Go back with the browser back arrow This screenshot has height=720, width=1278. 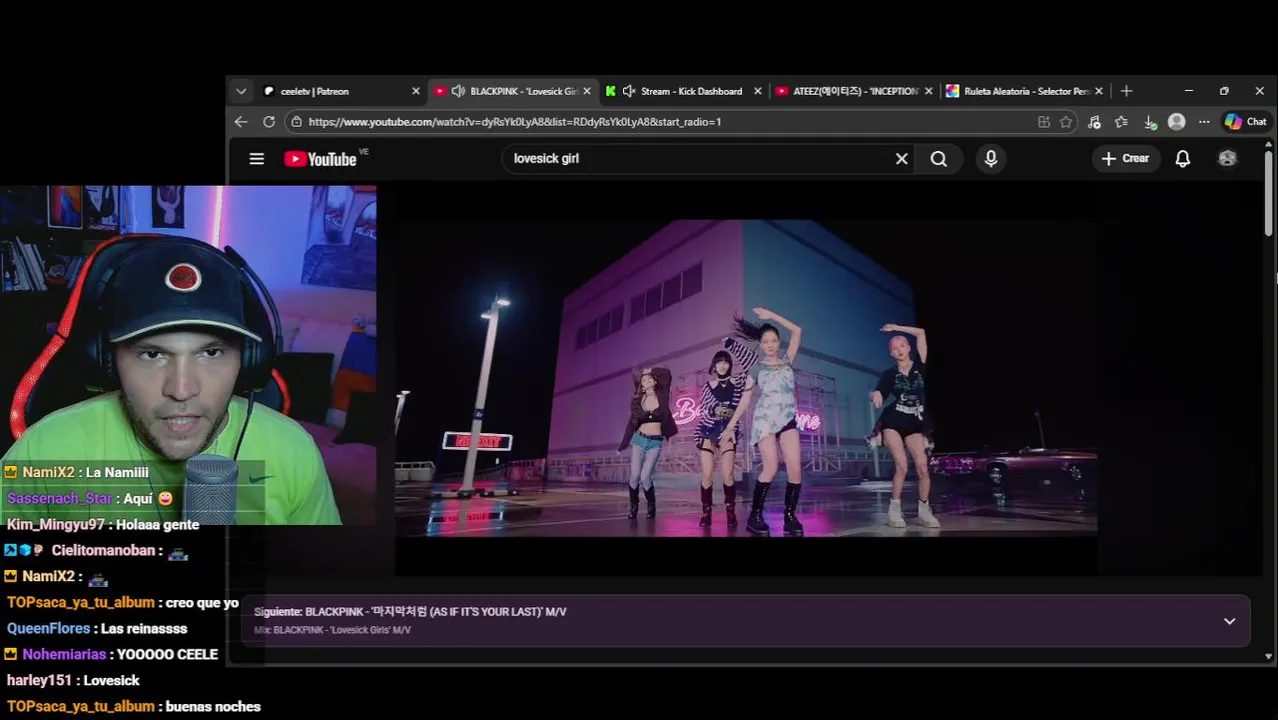pyautogui.click(x=241, y=122)
